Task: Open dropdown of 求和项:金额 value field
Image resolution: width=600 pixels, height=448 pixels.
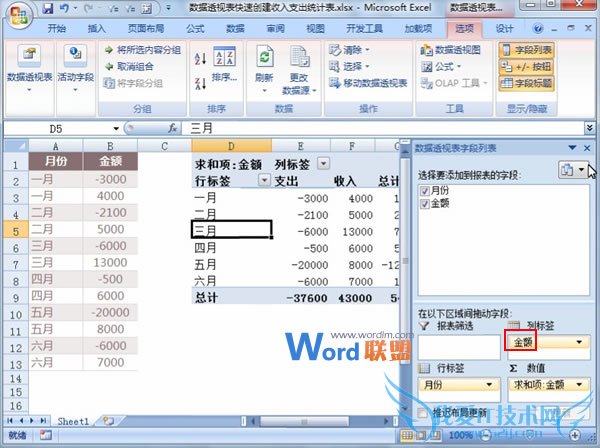Action: point(579,384)
